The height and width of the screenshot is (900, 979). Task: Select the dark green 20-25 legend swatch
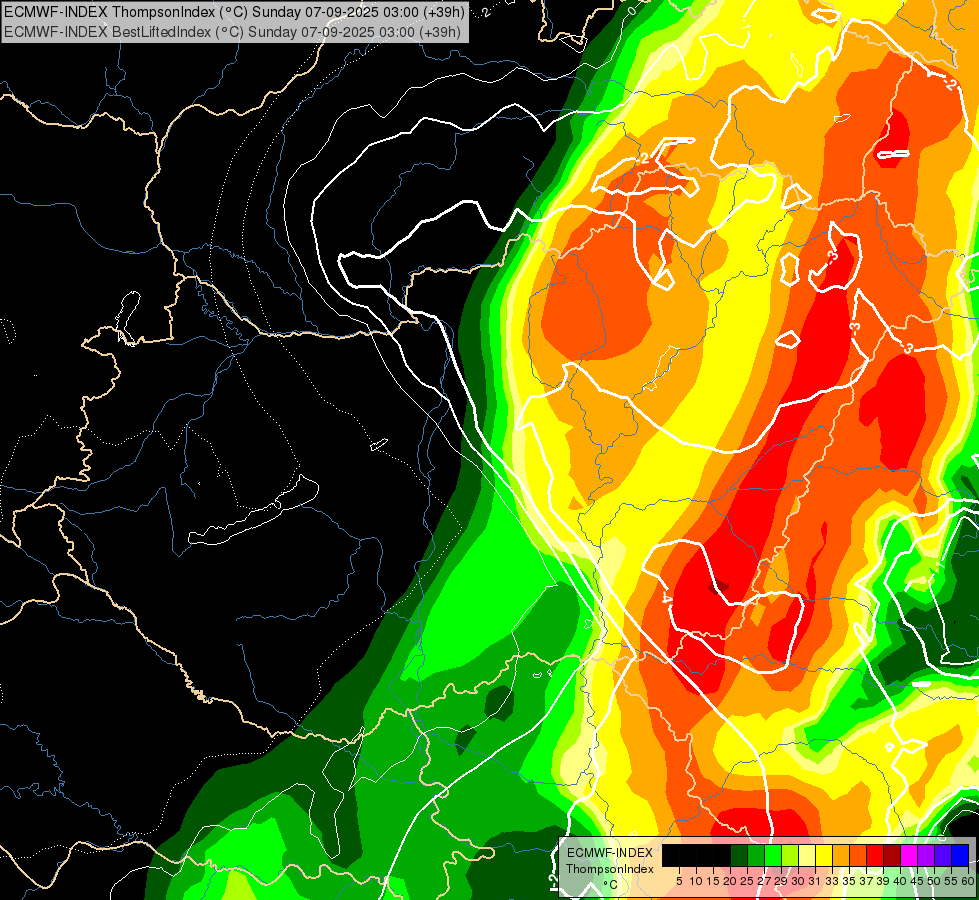739,855
